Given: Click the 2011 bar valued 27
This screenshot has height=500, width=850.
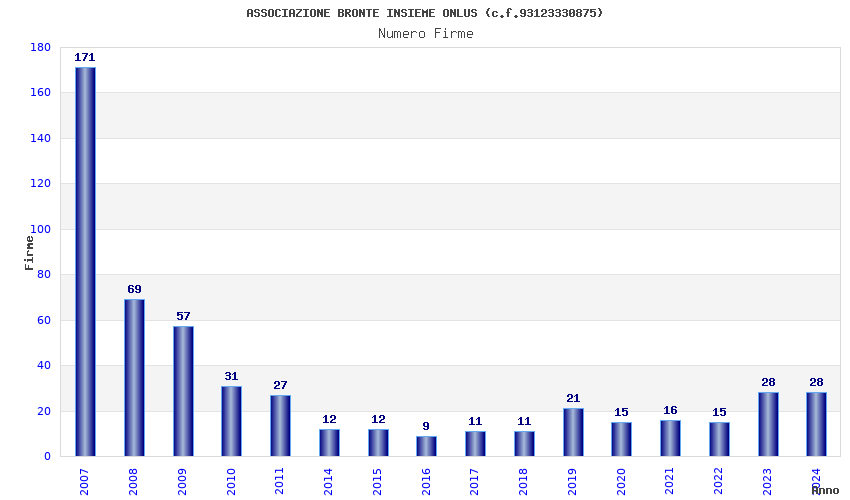Looking at the screenshot, I should tap(280, 425).
